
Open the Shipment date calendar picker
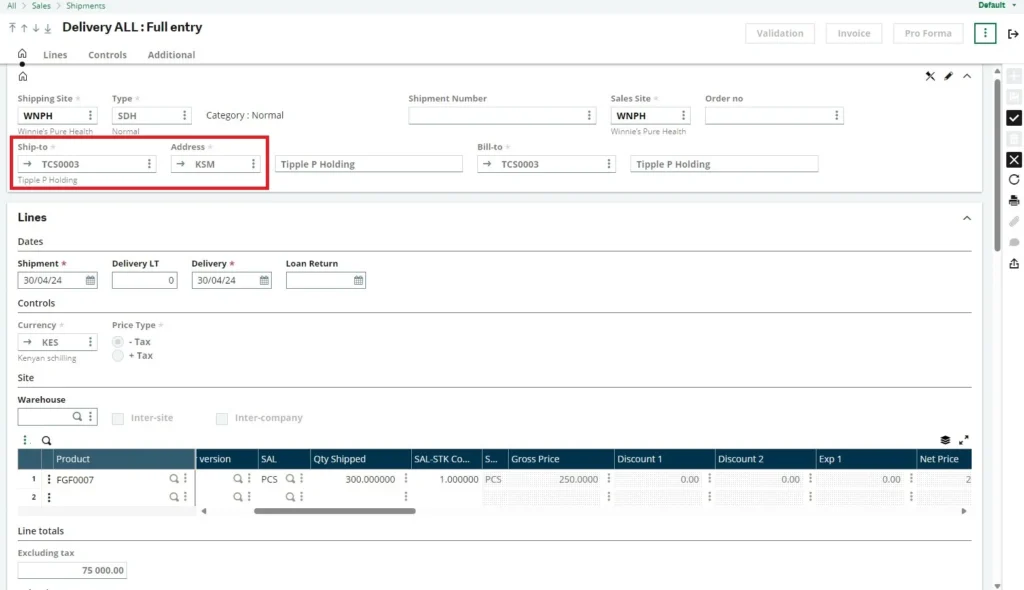click(x=90, y=281)
